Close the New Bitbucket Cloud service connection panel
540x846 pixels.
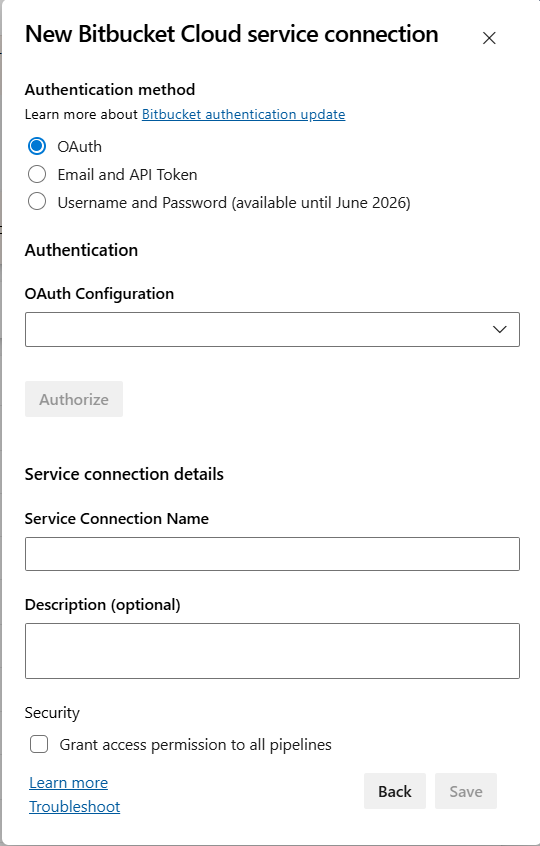tap(489, 38)
